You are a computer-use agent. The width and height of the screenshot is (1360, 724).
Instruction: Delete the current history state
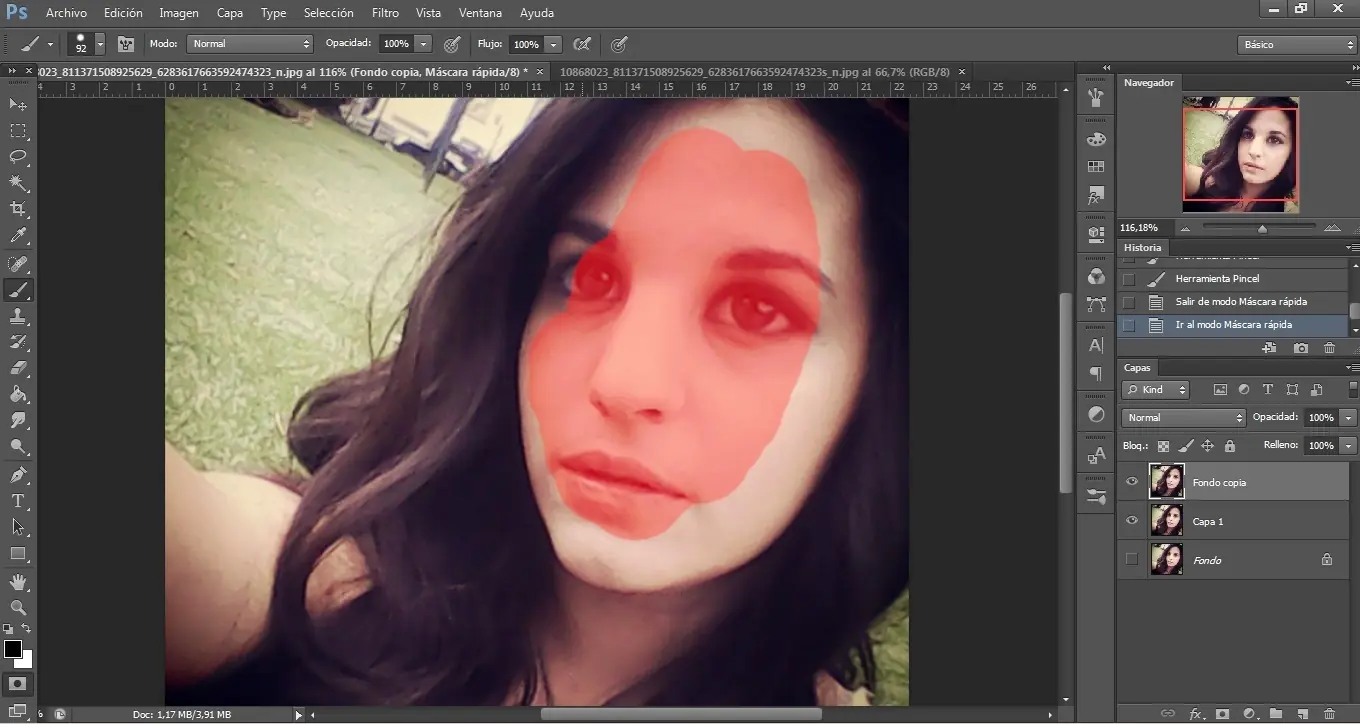click(1329, 348)
